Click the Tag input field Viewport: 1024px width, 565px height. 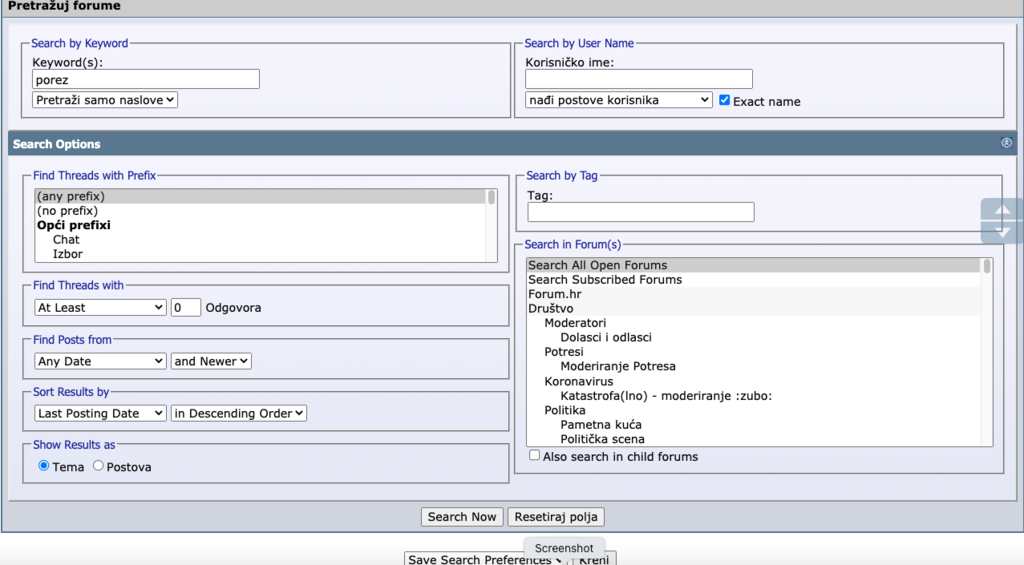tap(641, 212)
